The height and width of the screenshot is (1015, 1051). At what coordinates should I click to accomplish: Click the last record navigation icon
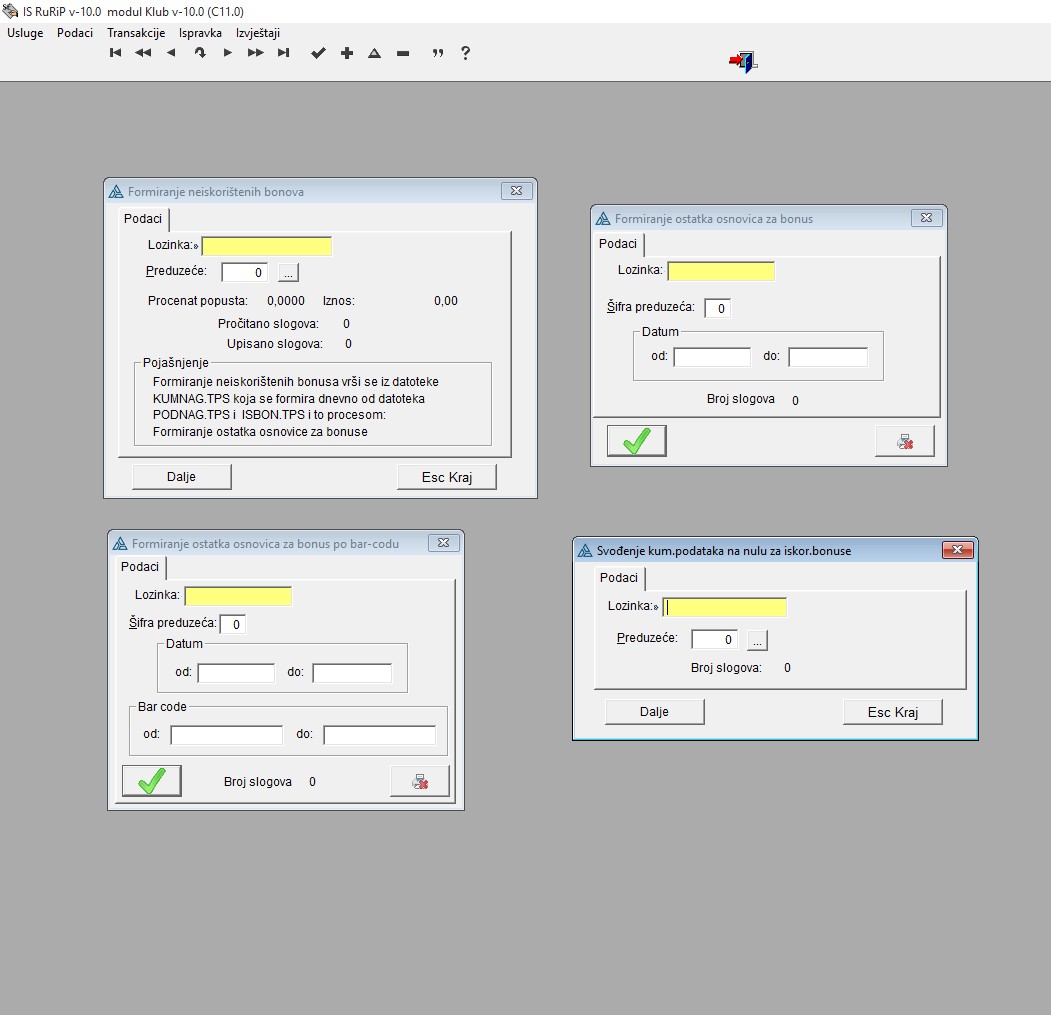point(283,53)
